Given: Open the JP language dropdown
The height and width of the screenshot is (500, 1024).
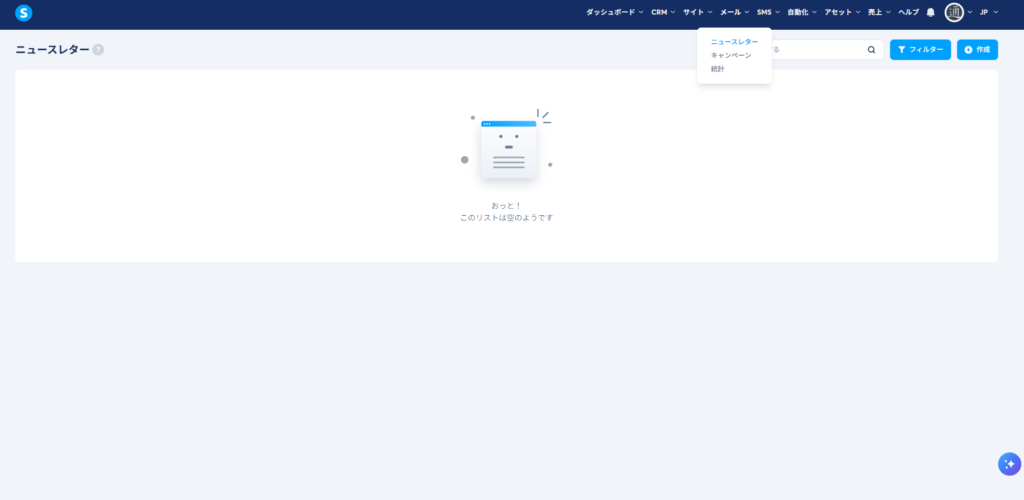Looking at the screenshot, I should pyautogui.click(x=988, y=12).
